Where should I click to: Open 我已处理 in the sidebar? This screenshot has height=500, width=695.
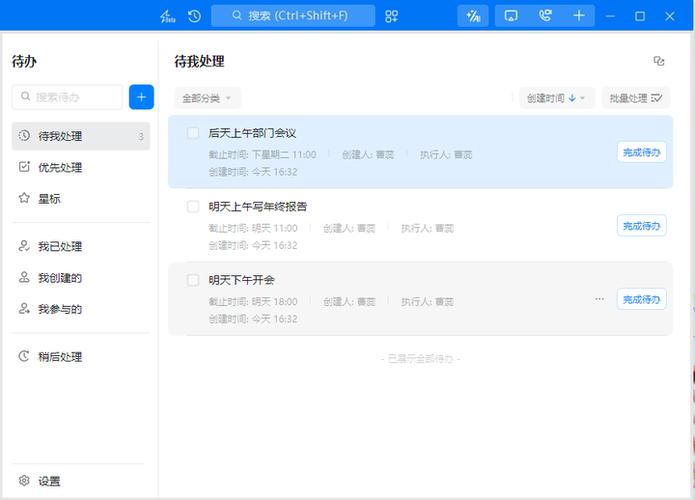(x=81, y=246)
